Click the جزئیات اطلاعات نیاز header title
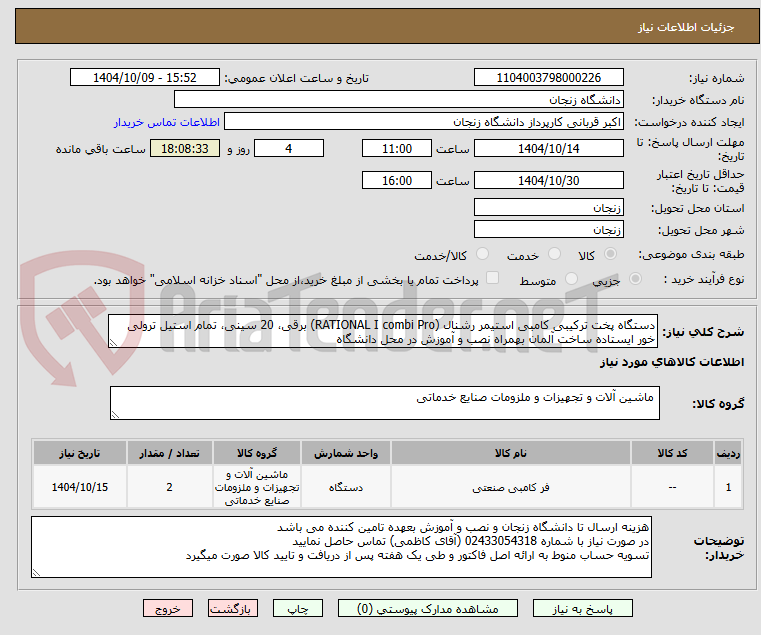Screen dimensions: 761x635 [x=685, y=27]
